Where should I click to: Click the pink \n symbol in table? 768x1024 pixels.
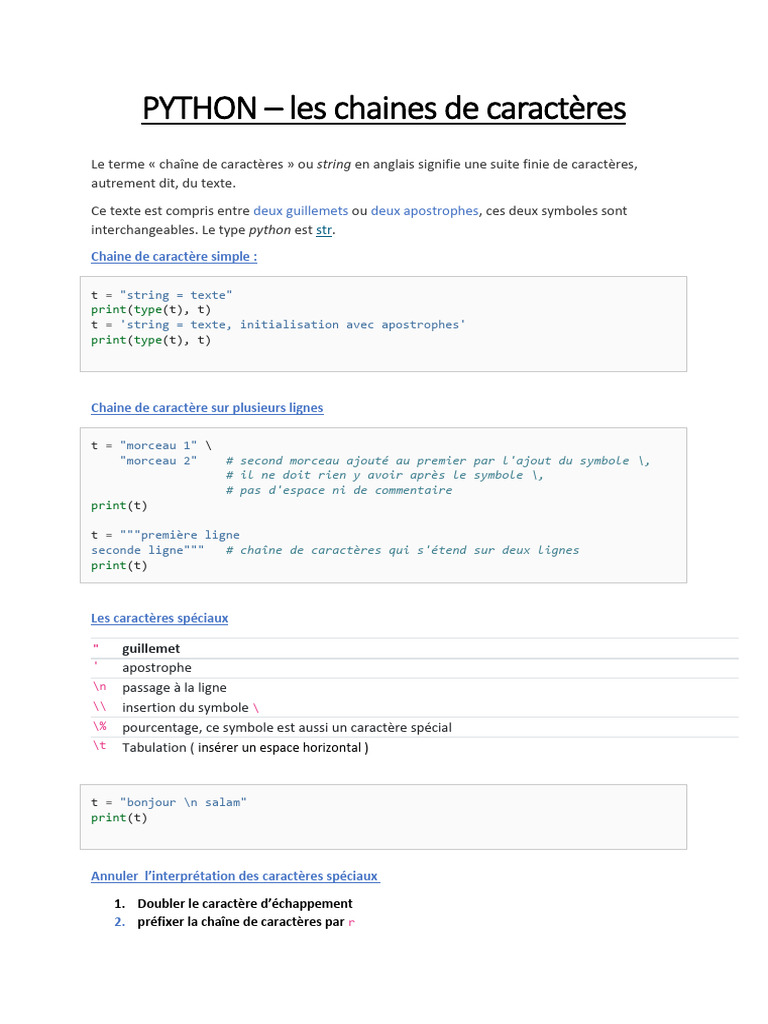pyautogui.click(x=99, y=686)
